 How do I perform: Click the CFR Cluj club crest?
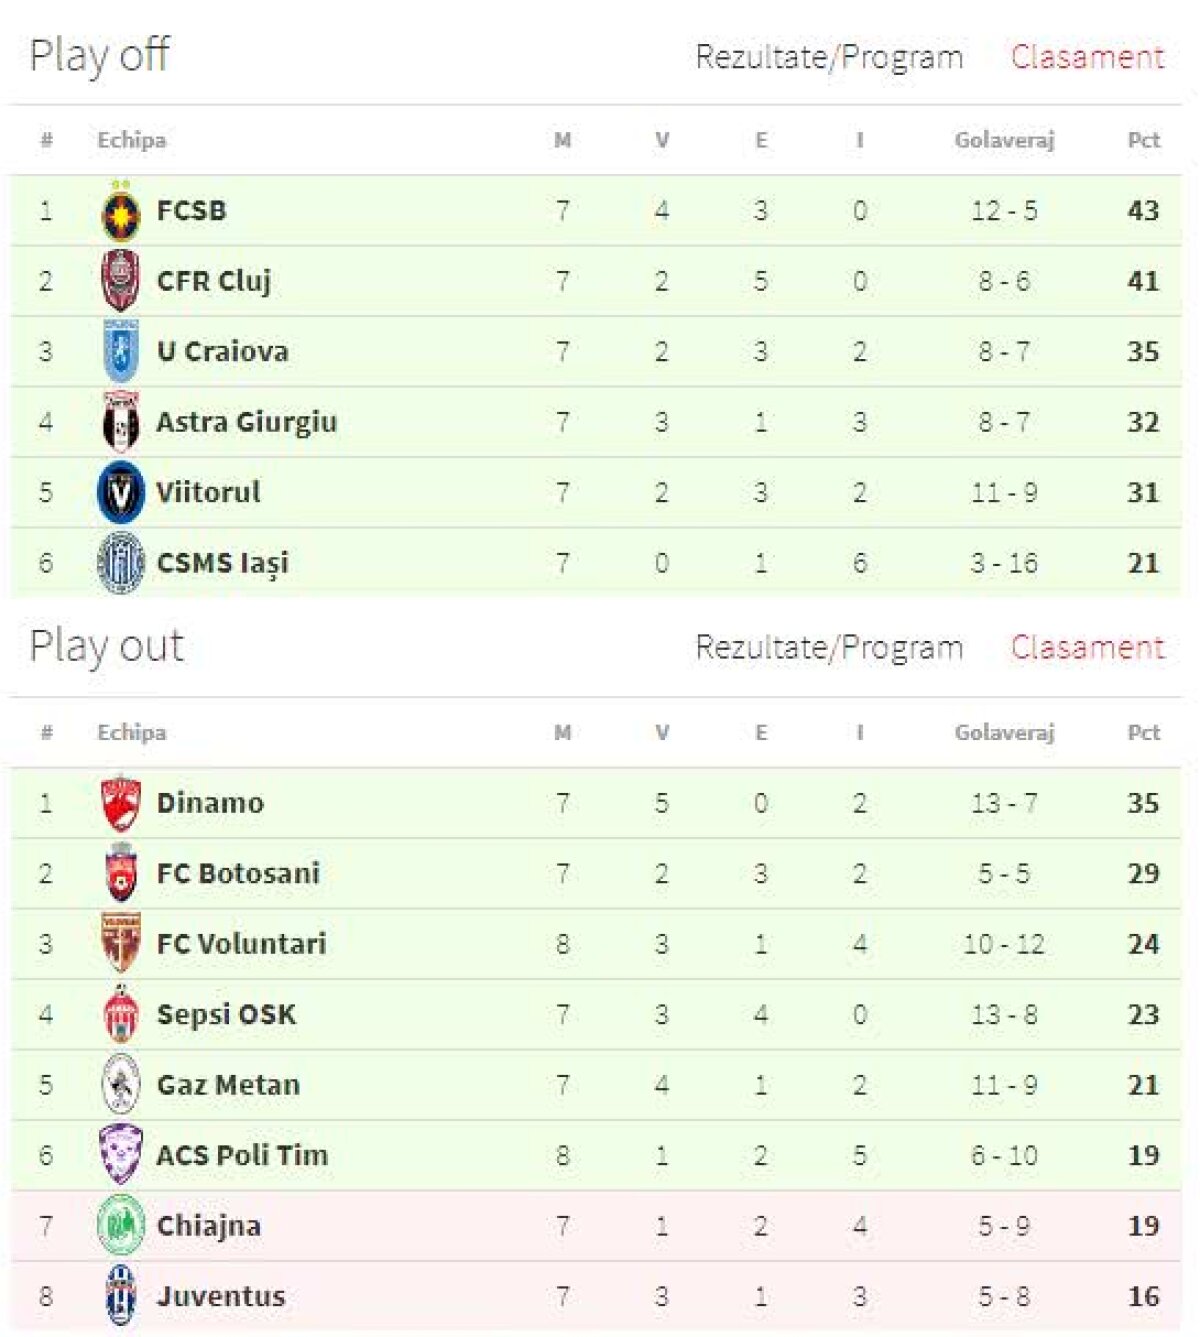[x=121, y=281]
